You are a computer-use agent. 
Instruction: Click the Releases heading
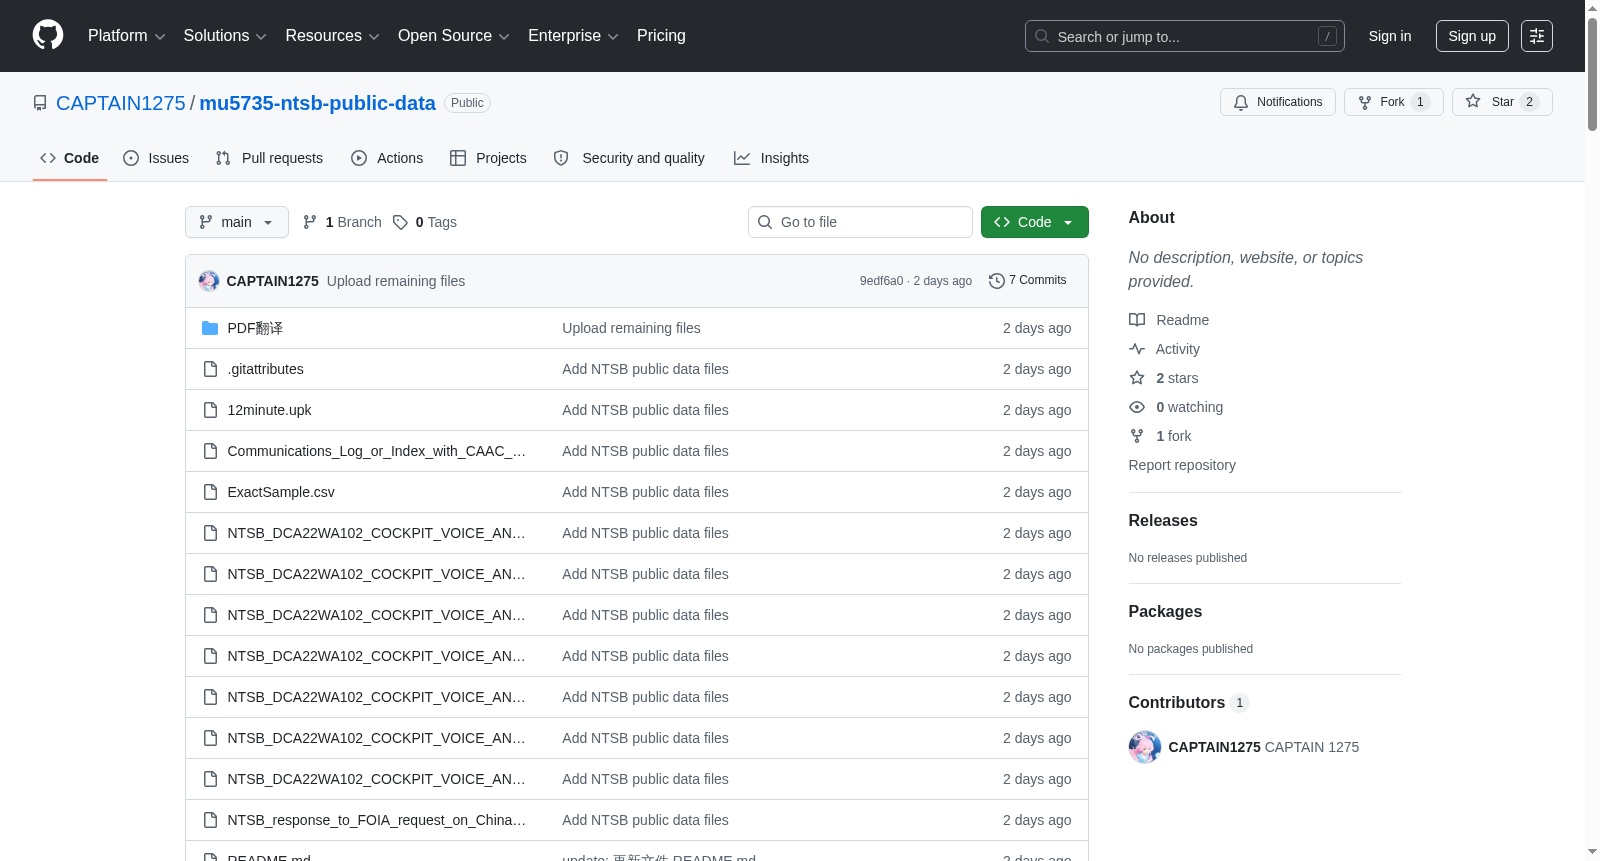[1163, 521]
